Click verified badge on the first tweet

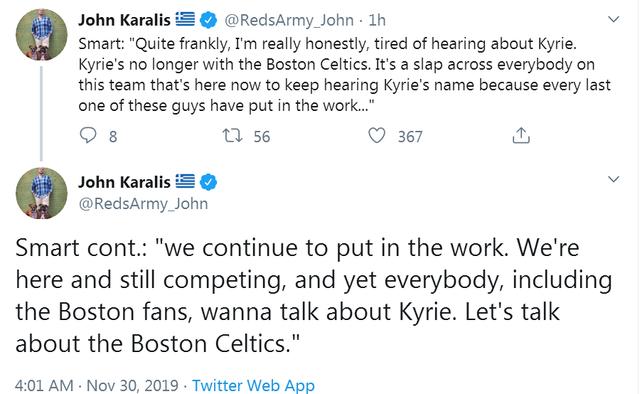click(208, 20)
